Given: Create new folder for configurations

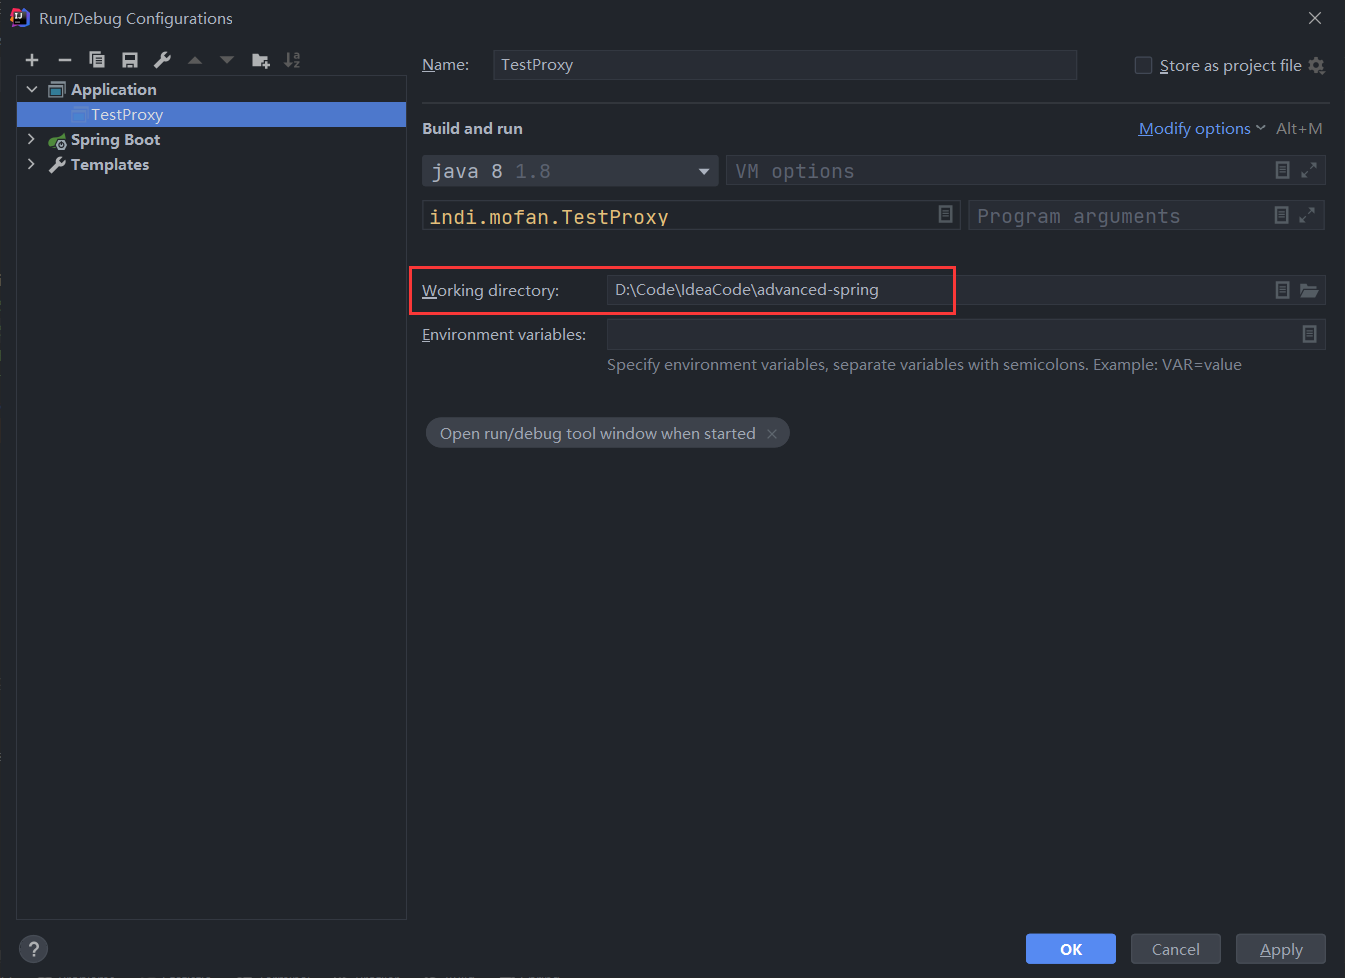Looking at the screenshot, I should (x=260, y=60).
